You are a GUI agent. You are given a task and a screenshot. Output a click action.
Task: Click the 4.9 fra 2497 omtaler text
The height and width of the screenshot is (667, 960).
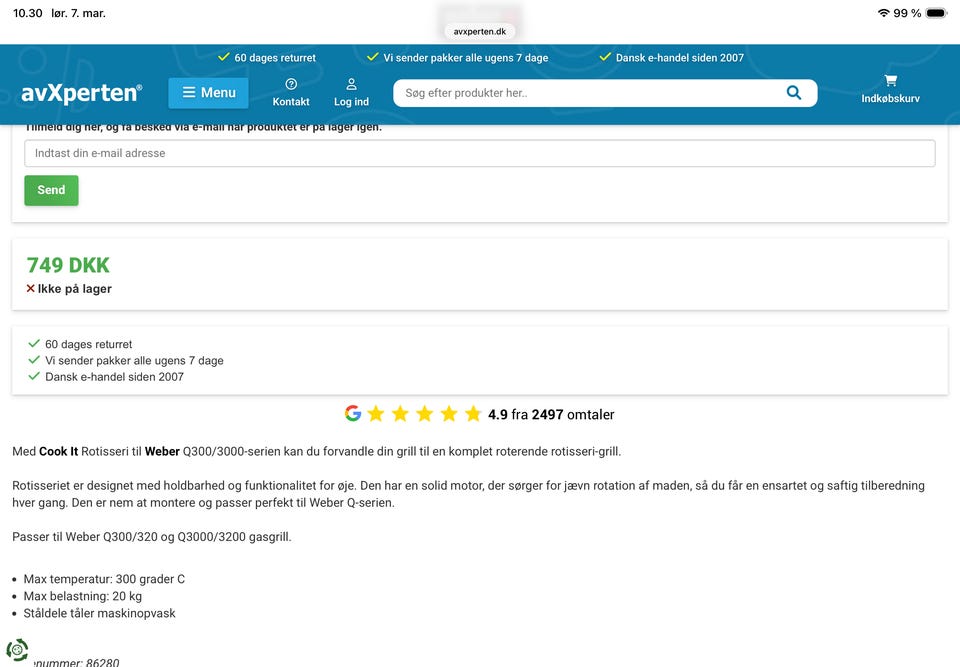[551, 415]
